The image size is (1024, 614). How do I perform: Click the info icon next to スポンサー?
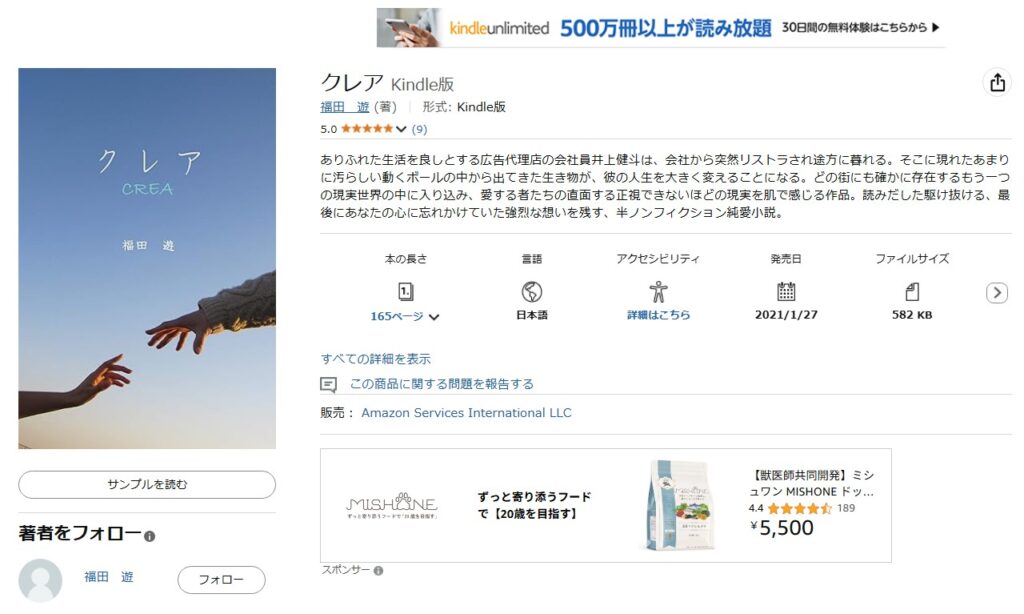(x=378, y=570)
